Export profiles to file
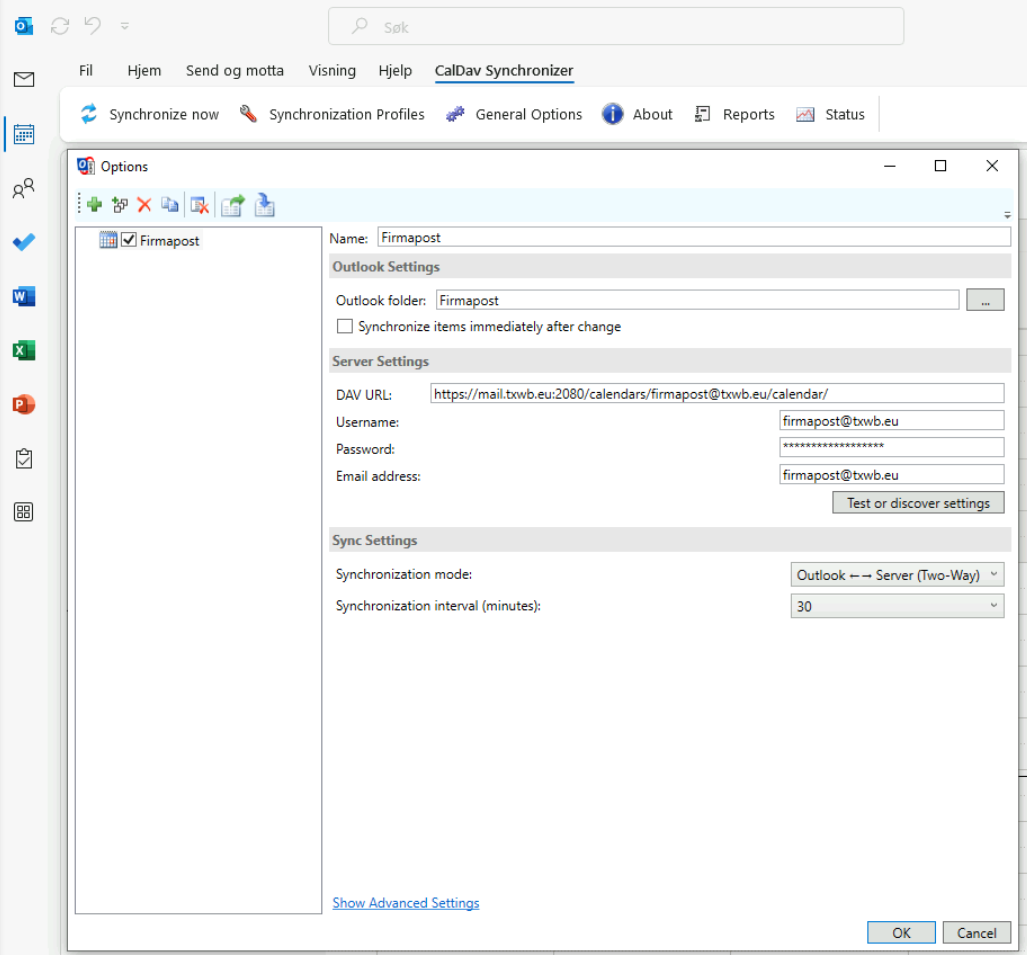 click(x=233, y=205)
